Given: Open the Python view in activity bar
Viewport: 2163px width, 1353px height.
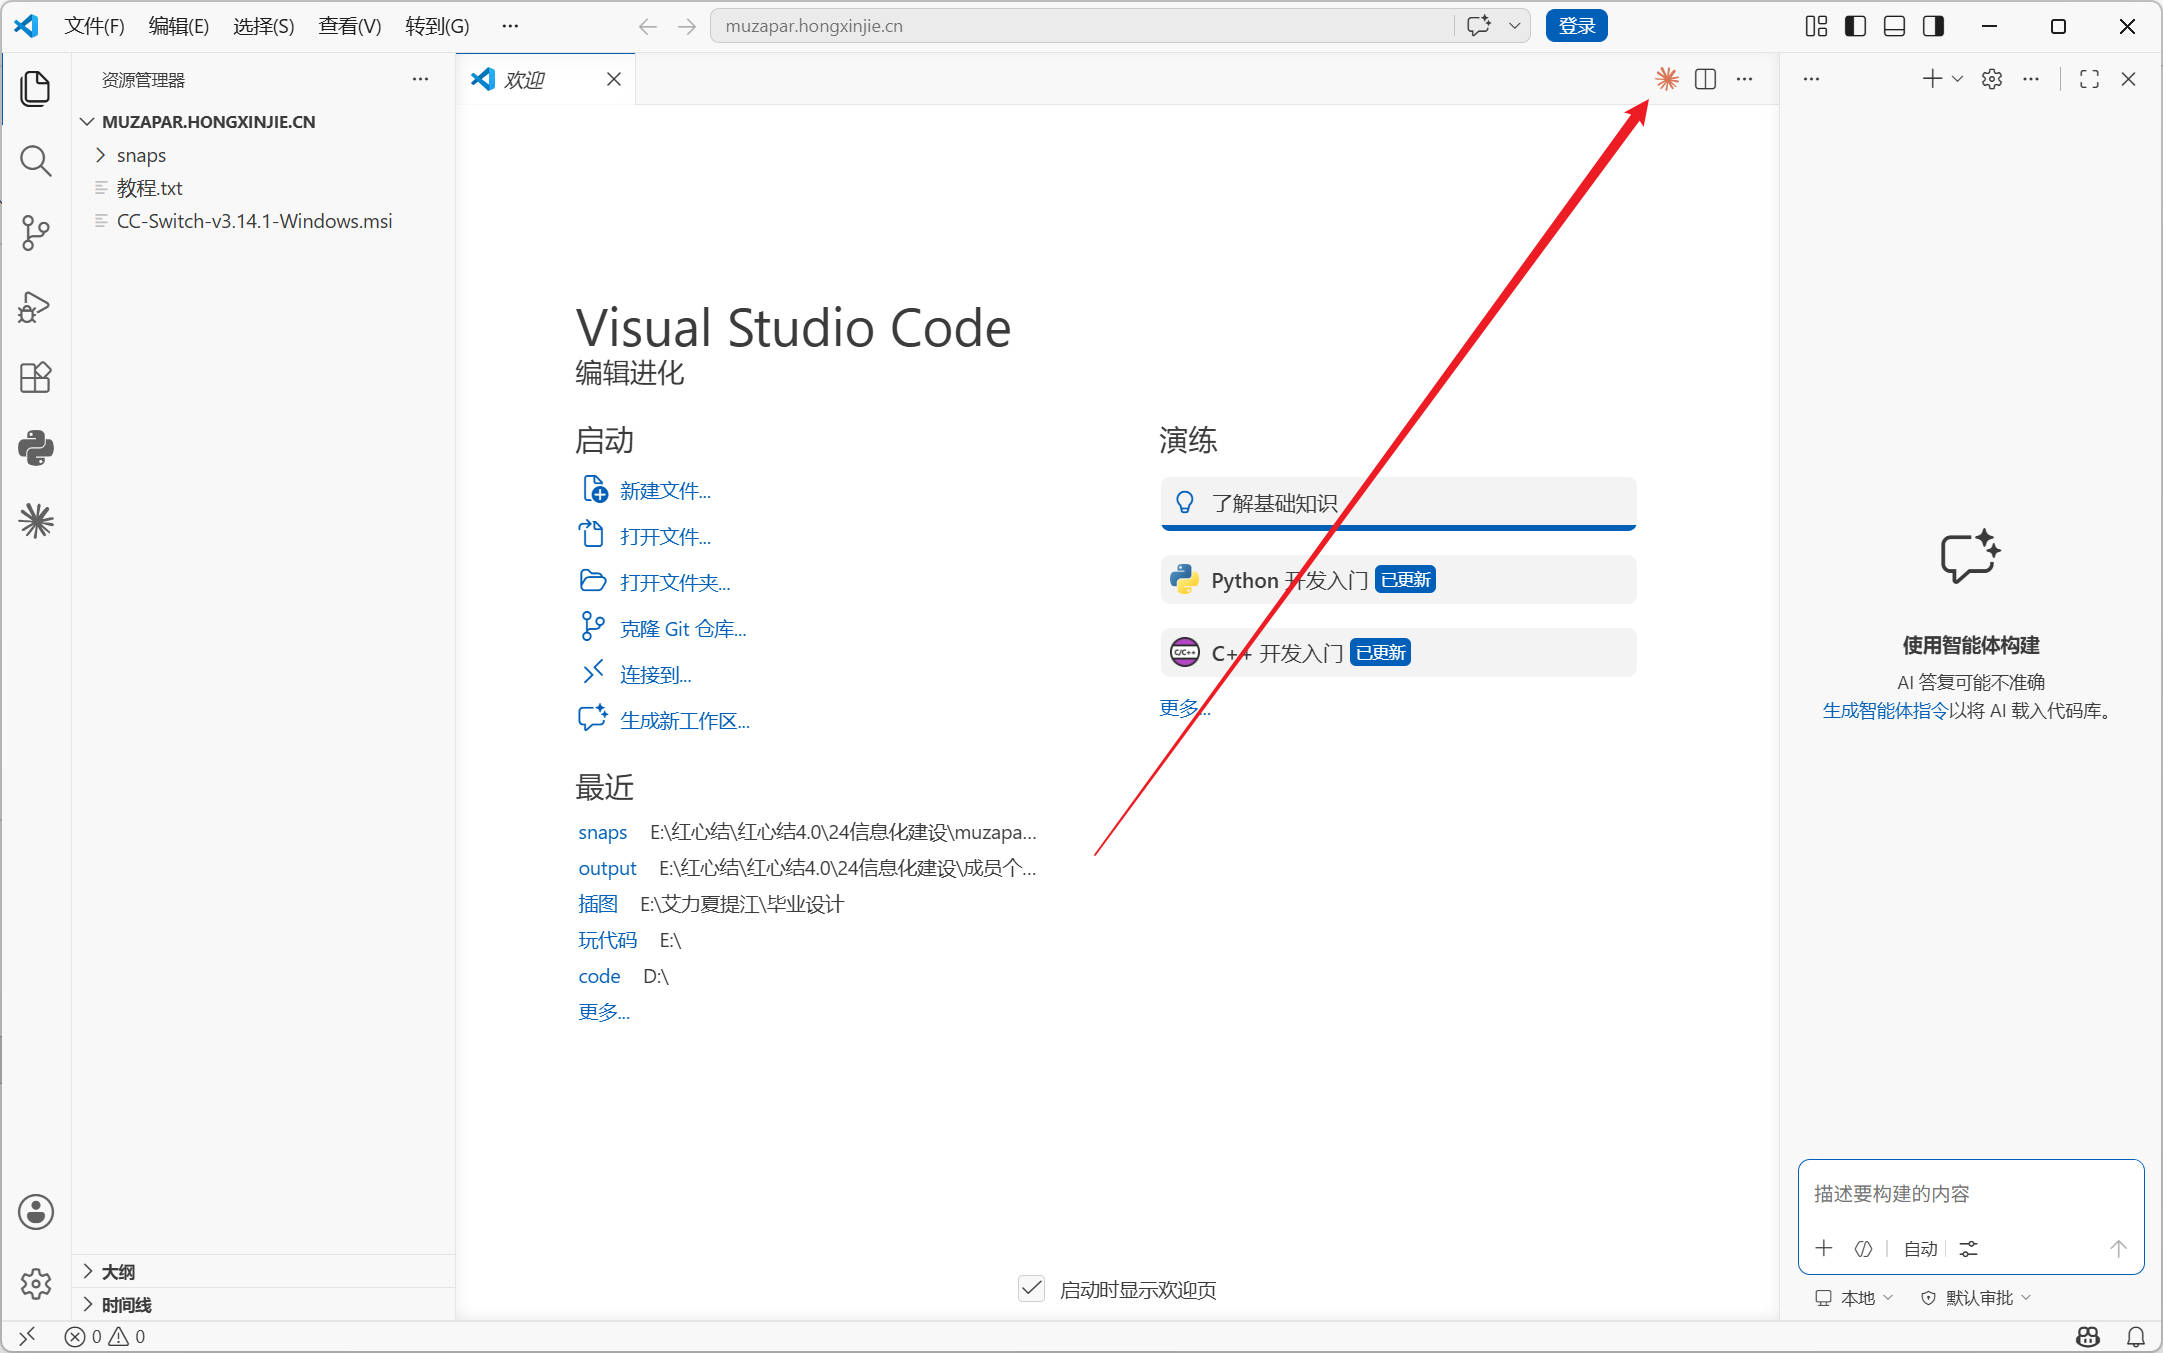Looking at the screenshot, I should [35, 448].
